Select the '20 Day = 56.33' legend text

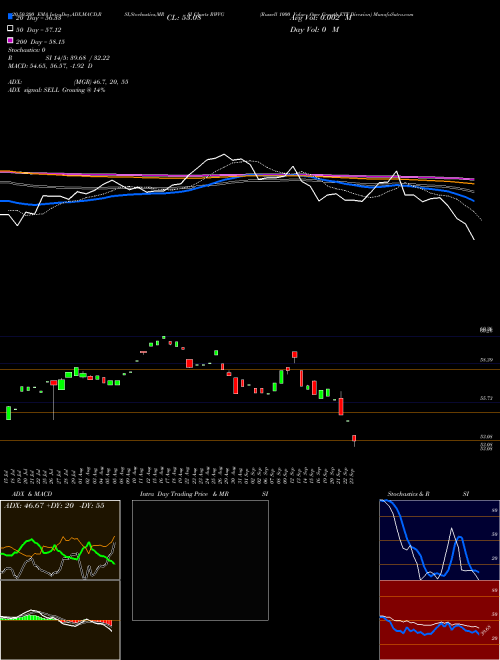click(38, 18)
